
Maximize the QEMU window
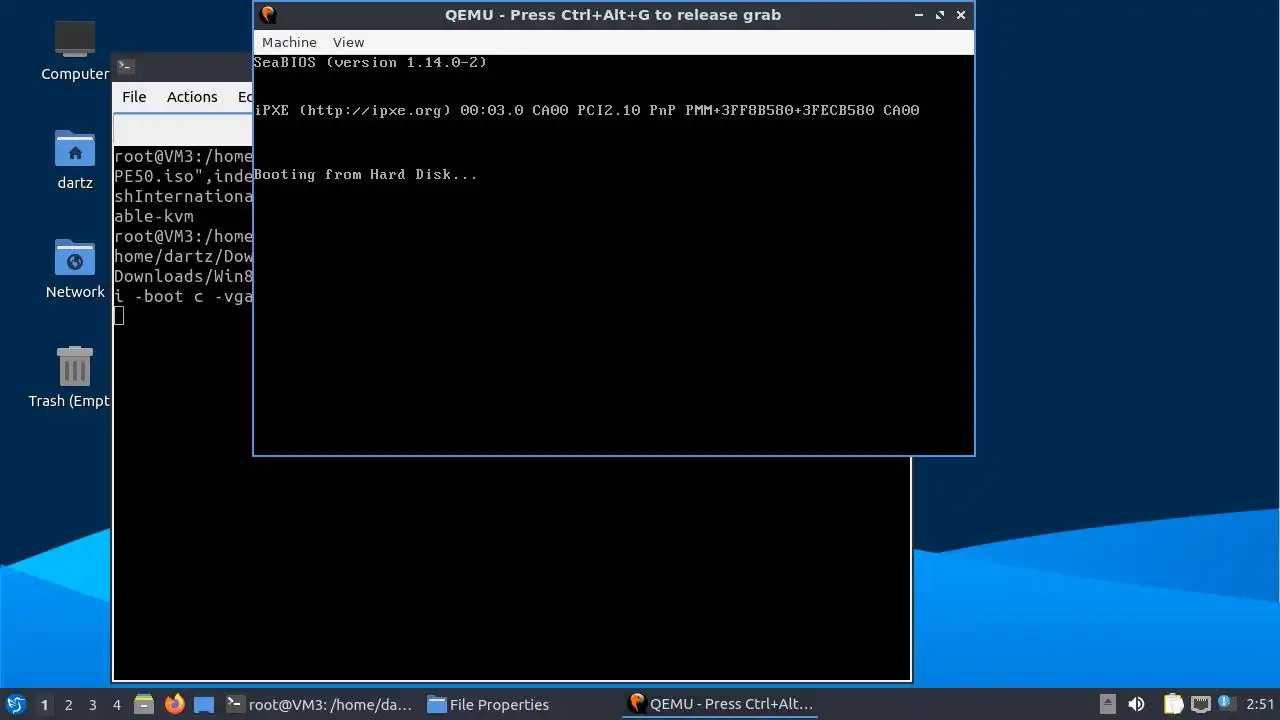[x=940, y=15]
